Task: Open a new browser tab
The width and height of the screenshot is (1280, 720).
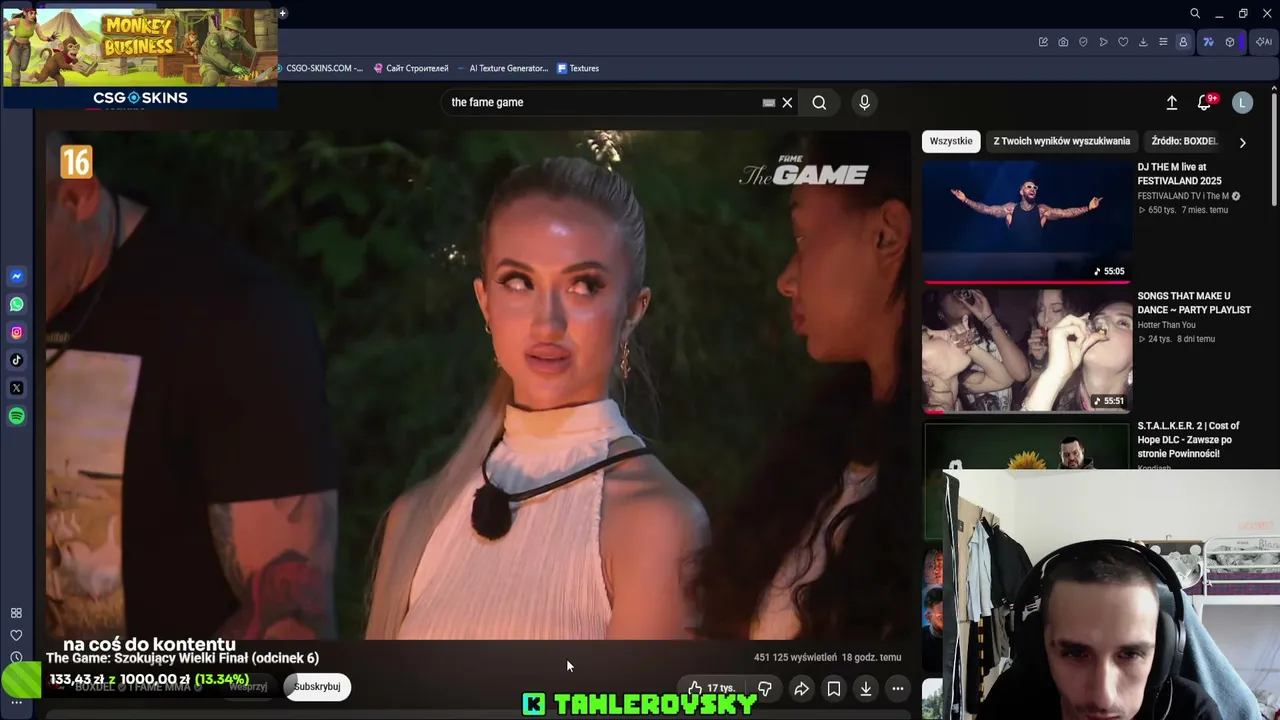Action: [283, 13]
